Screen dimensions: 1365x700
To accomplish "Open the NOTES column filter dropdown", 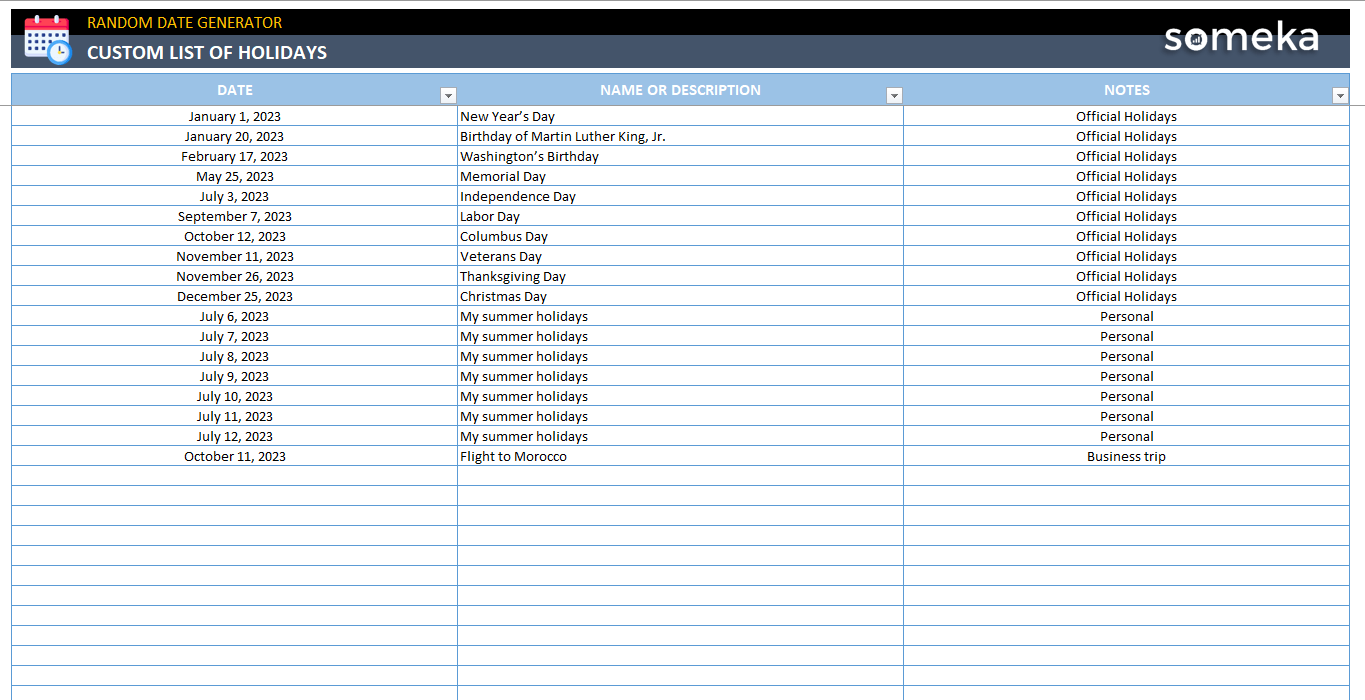I will pyautogui.click(x=1340, y=94).
